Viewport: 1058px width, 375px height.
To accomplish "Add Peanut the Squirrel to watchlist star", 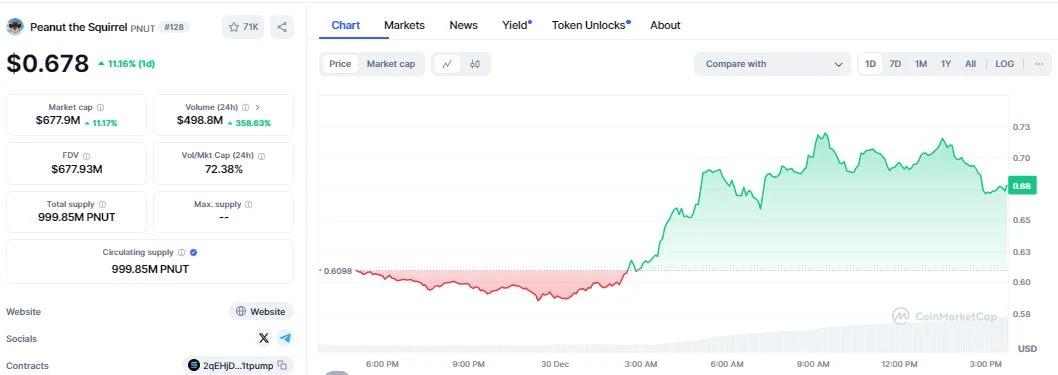I will point(243,27).
